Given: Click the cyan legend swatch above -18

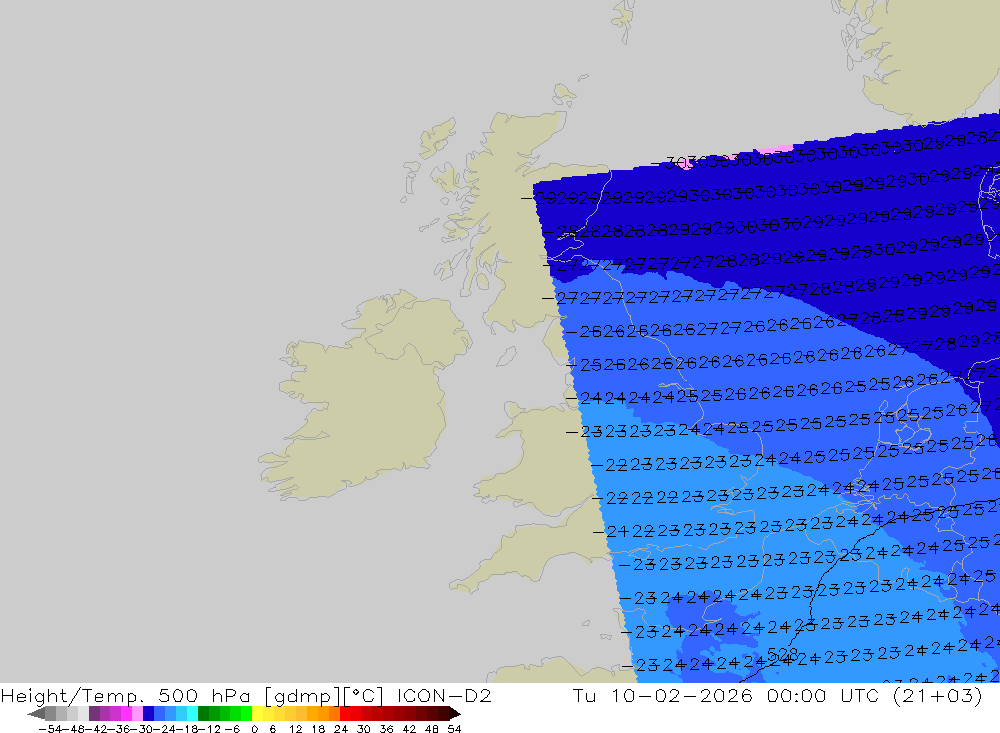Looking at the screenshot, I should (193, 713).
